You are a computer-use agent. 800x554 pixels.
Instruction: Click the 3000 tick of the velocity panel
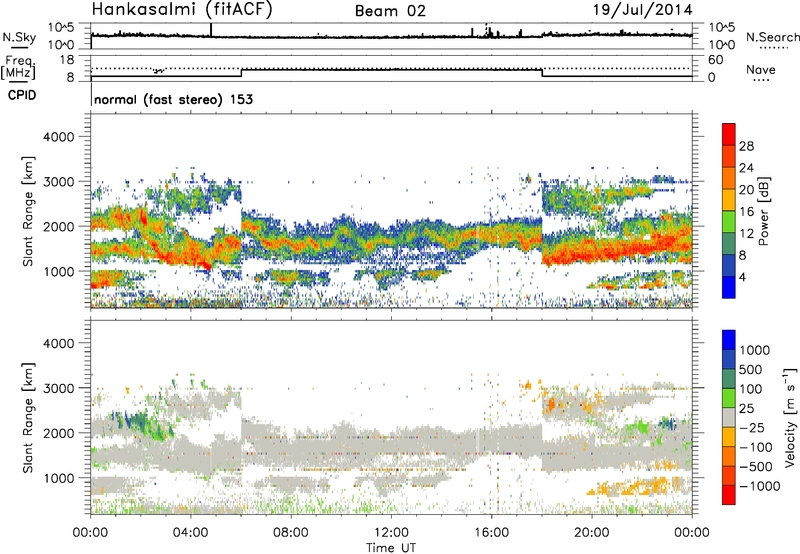tap(58, 388)
